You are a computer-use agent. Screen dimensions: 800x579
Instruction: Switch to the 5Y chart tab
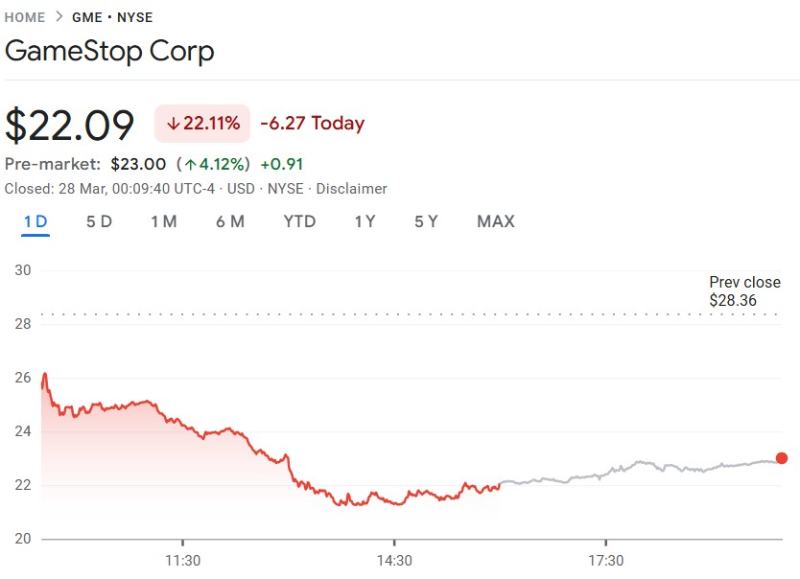[x=426, y=221]
